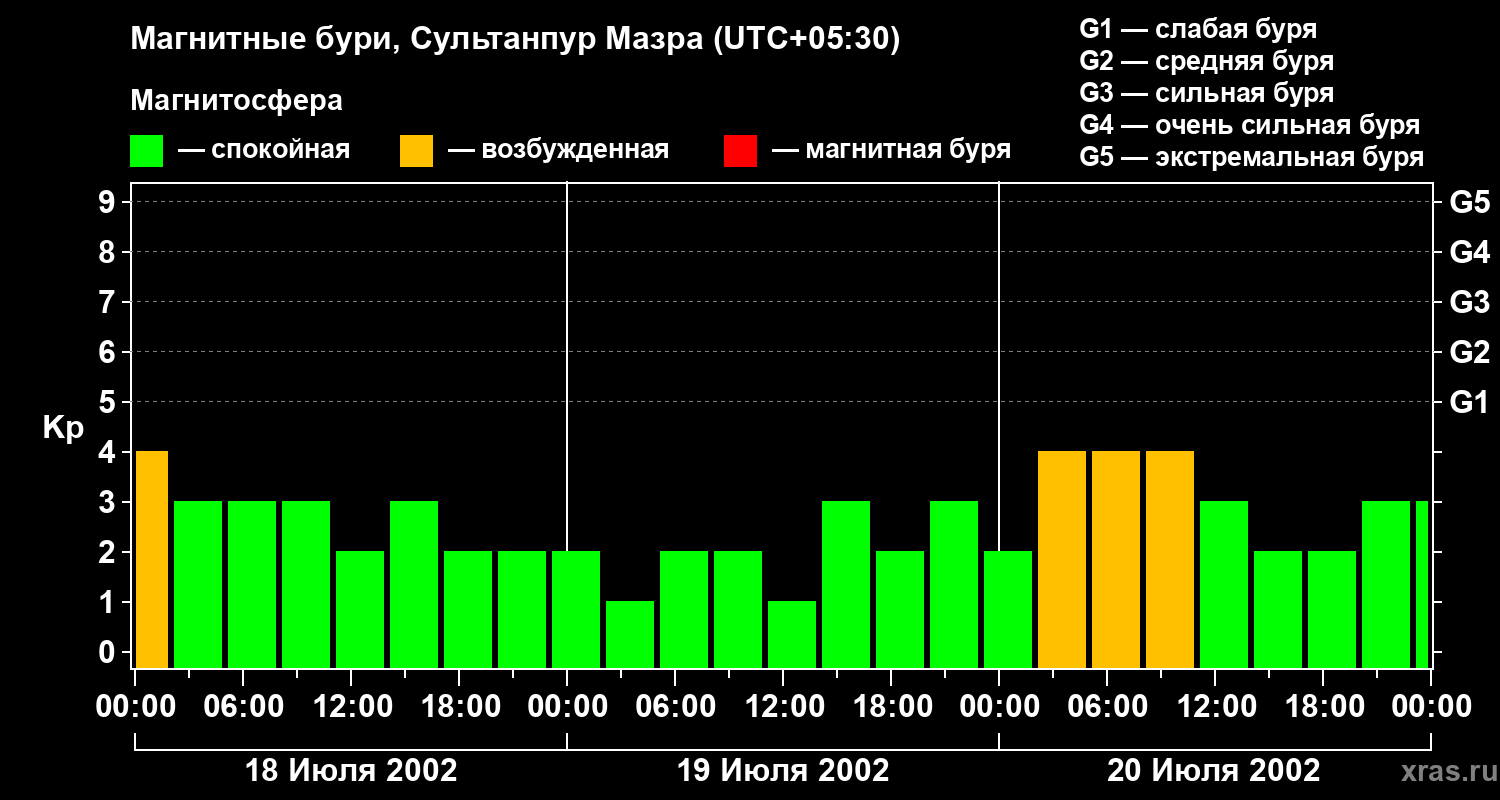The width and height of the screenshot is (1500, 800).
Task: Click the right-axis label 'G3'
Action: point(1469,303)
